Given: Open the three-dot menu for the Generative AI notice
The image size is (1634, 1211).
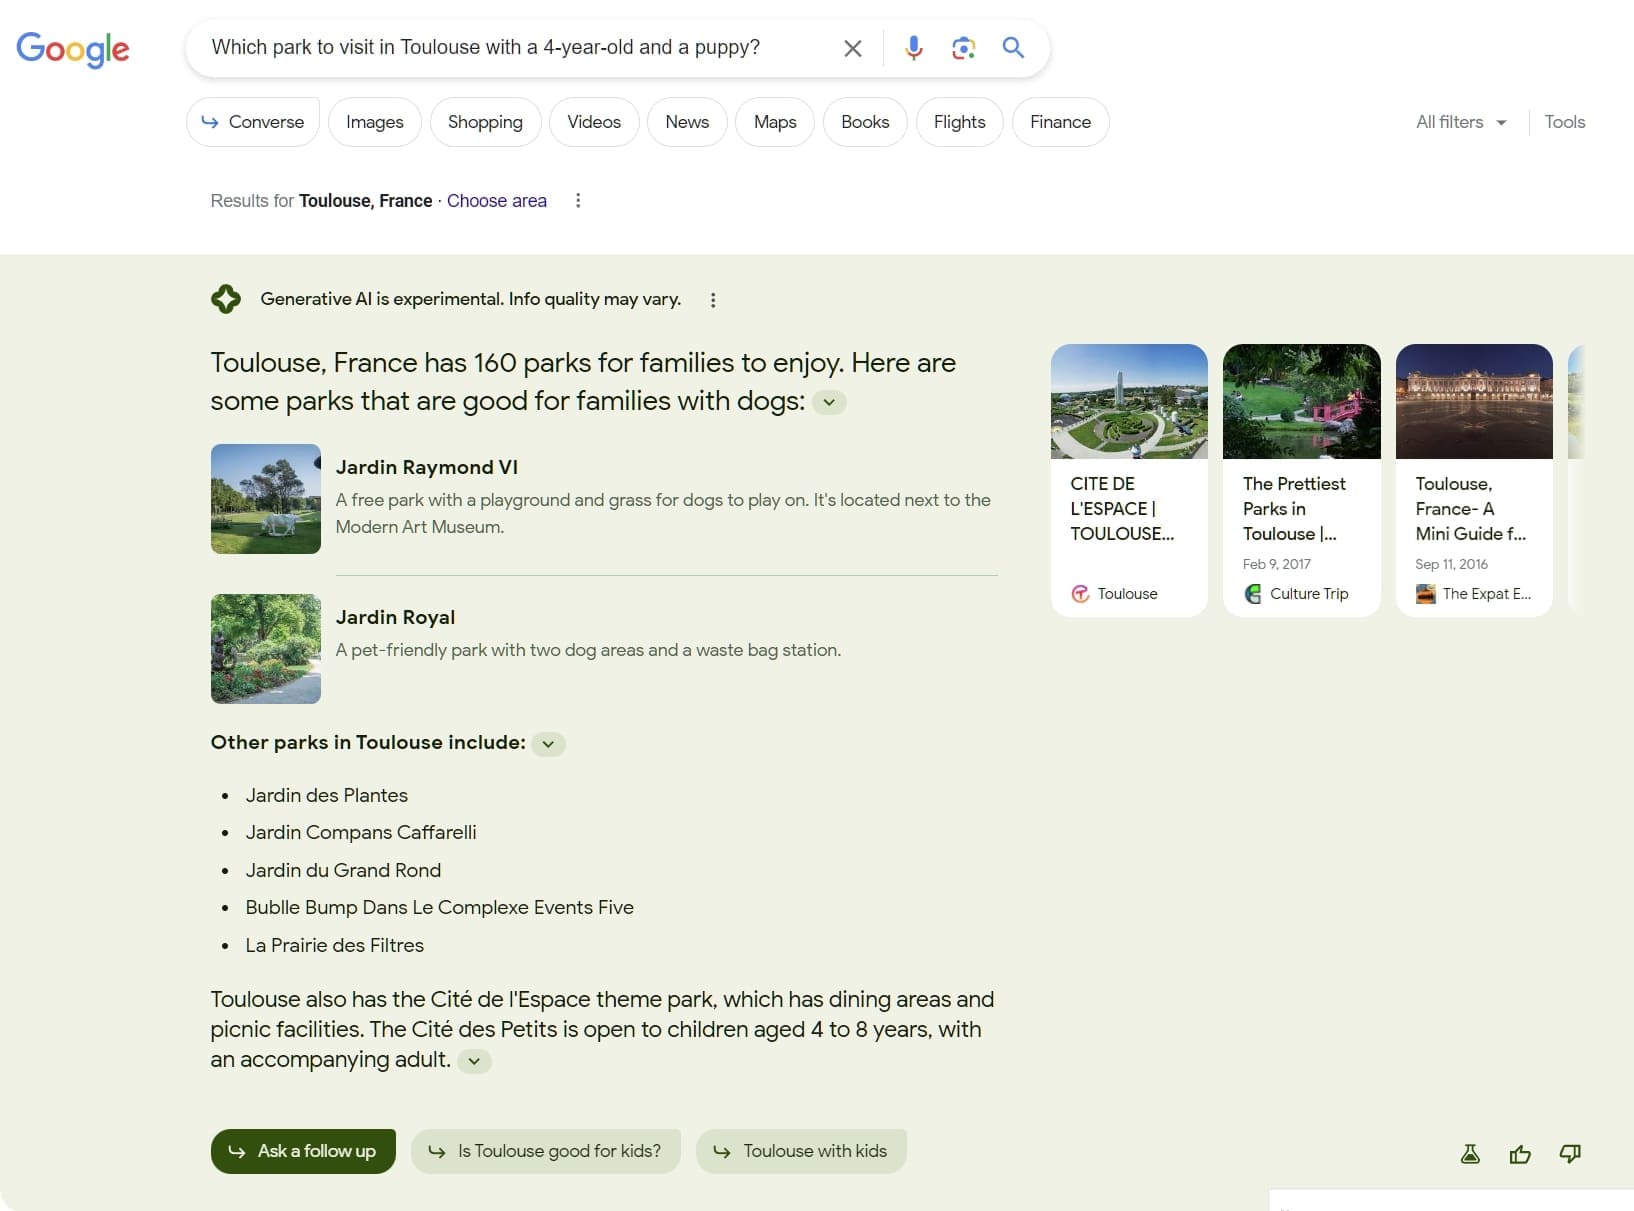Looking at the screenshot, I should [713, 300].
